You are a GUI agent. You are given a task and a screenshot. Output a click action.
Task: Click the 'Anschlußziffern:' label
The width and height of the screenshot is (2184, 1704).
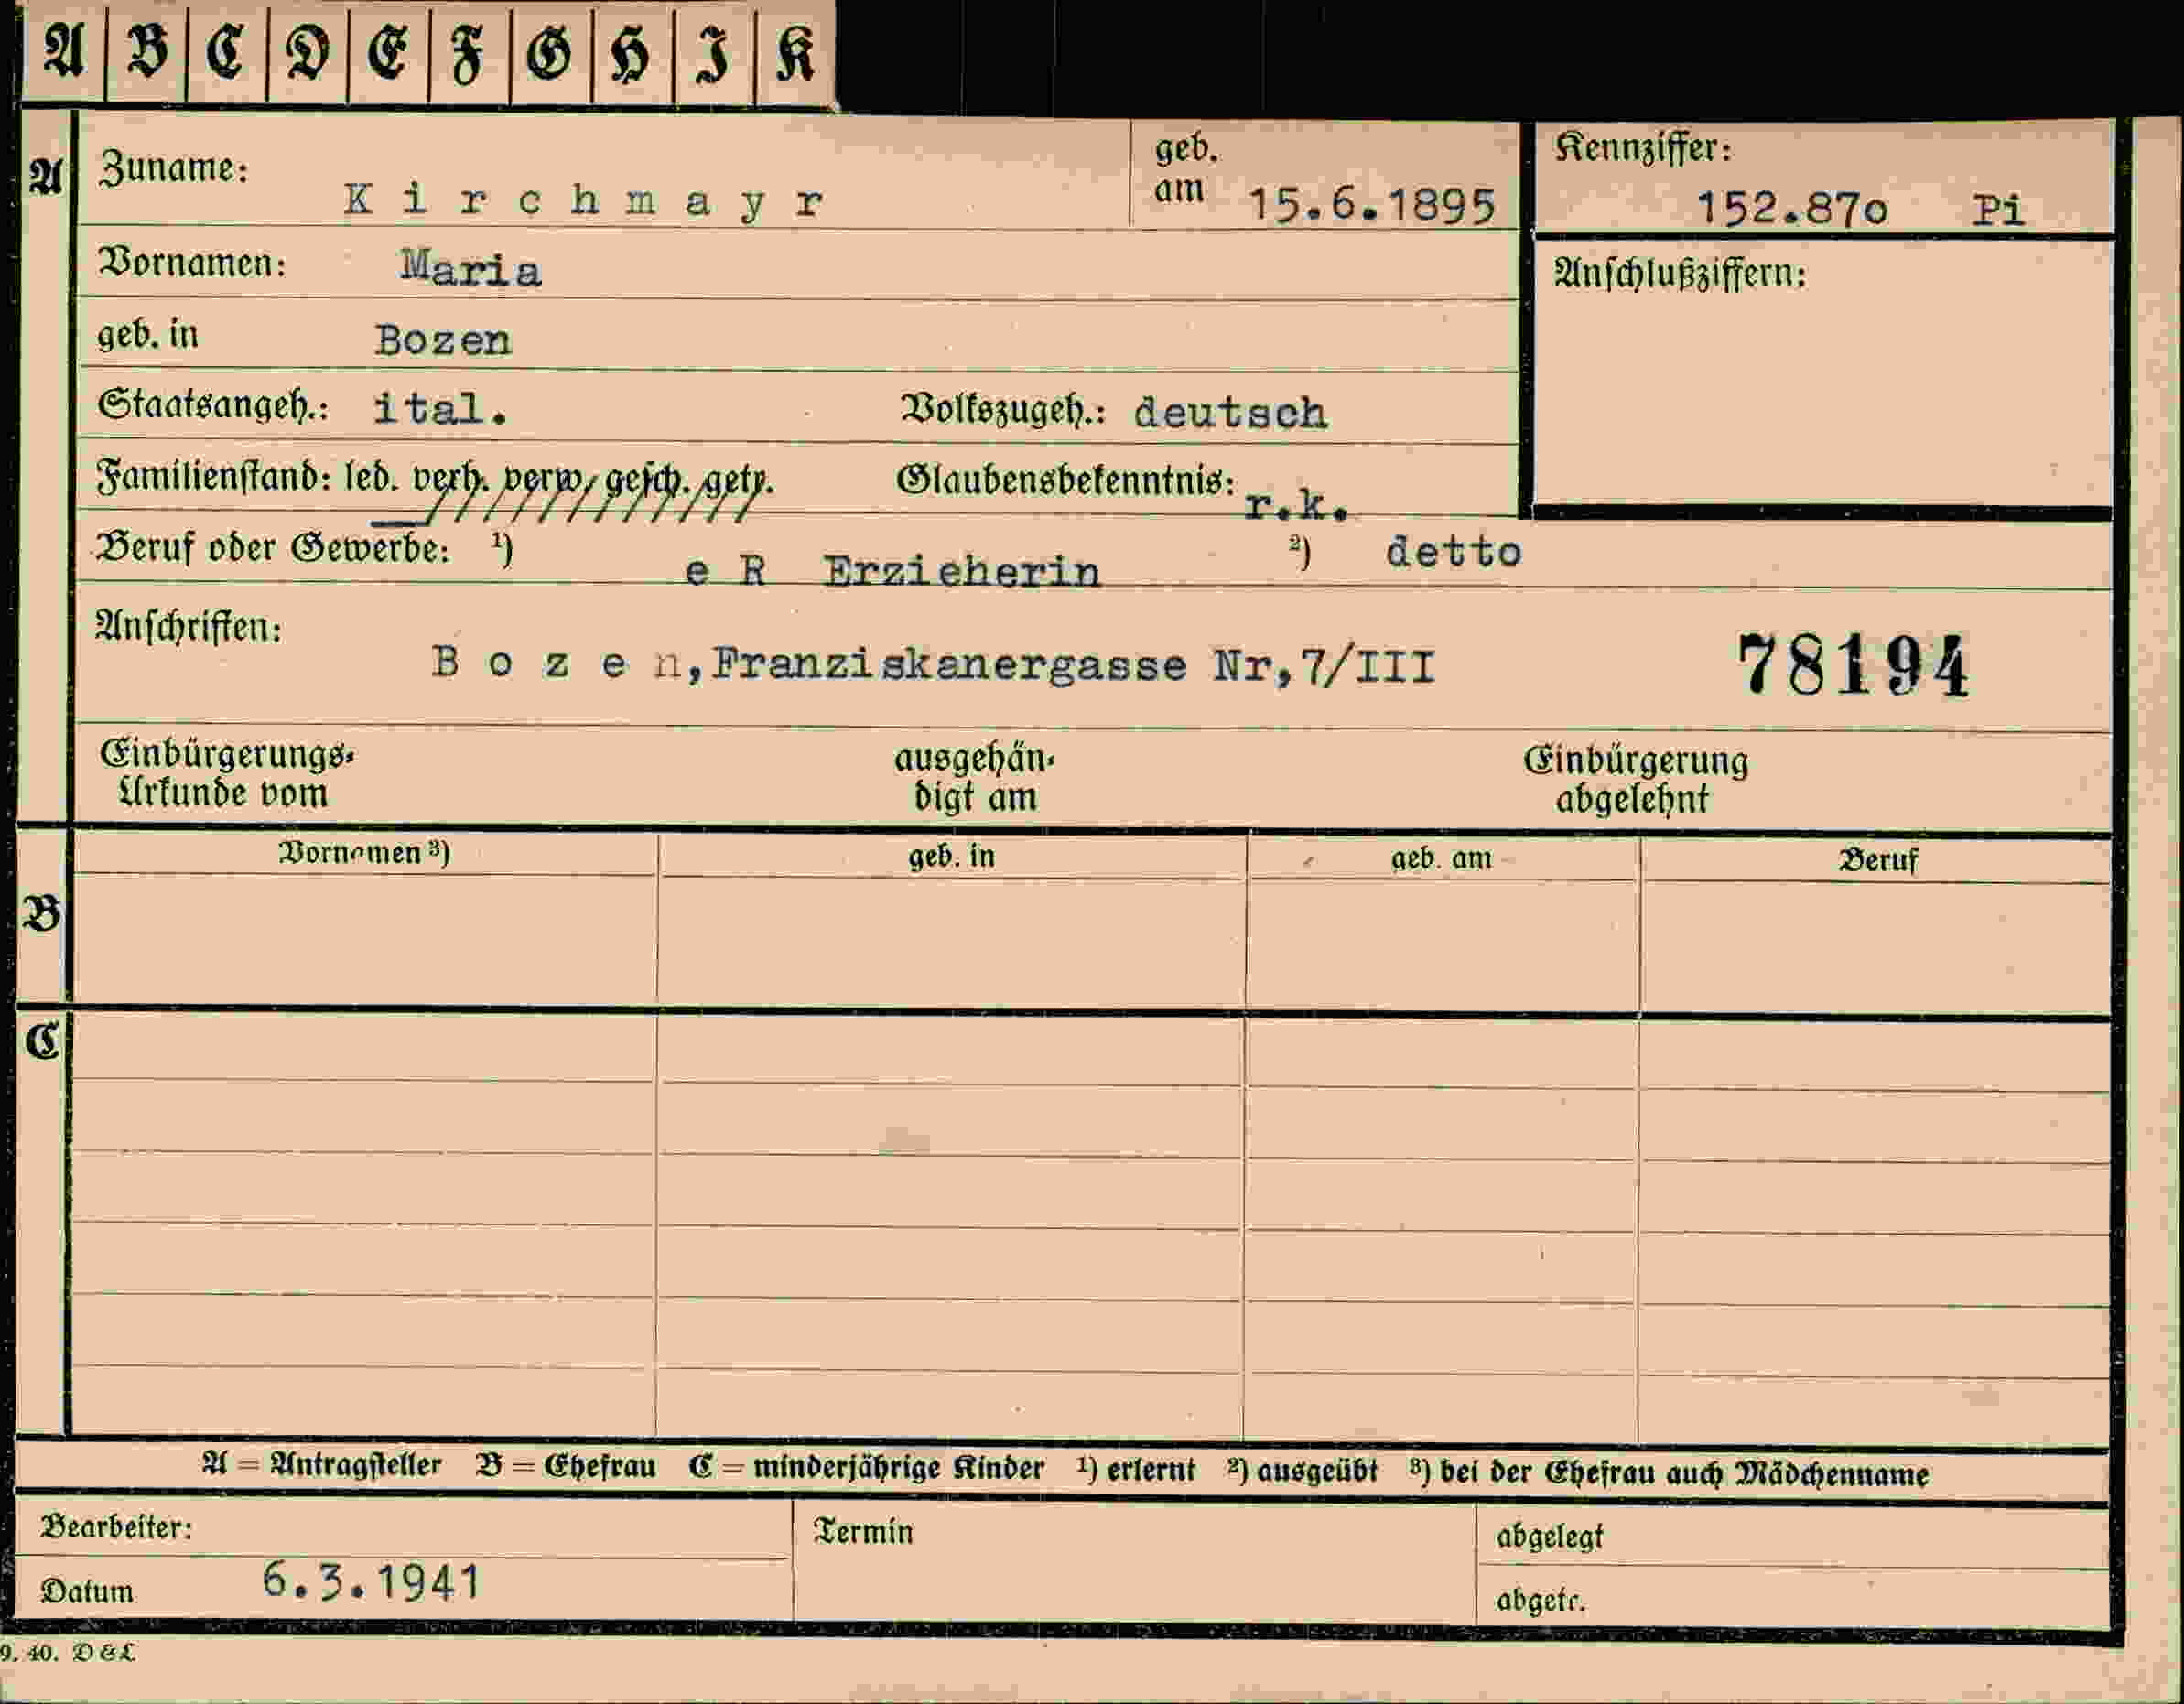coord(1680,273)
